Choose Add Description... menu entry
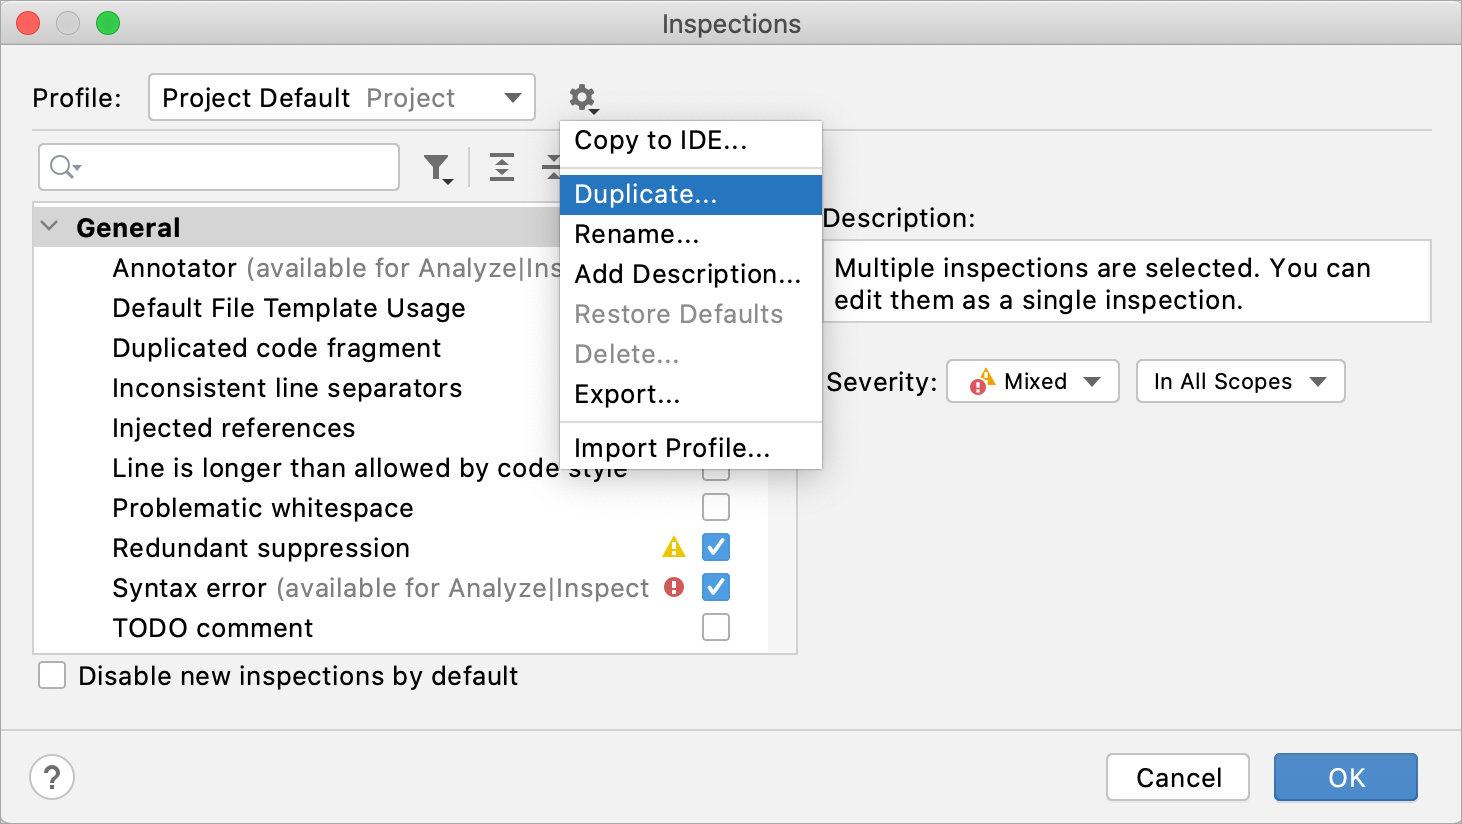The width and height of the screenshot is (1462, 824). [x=691, y=274]
